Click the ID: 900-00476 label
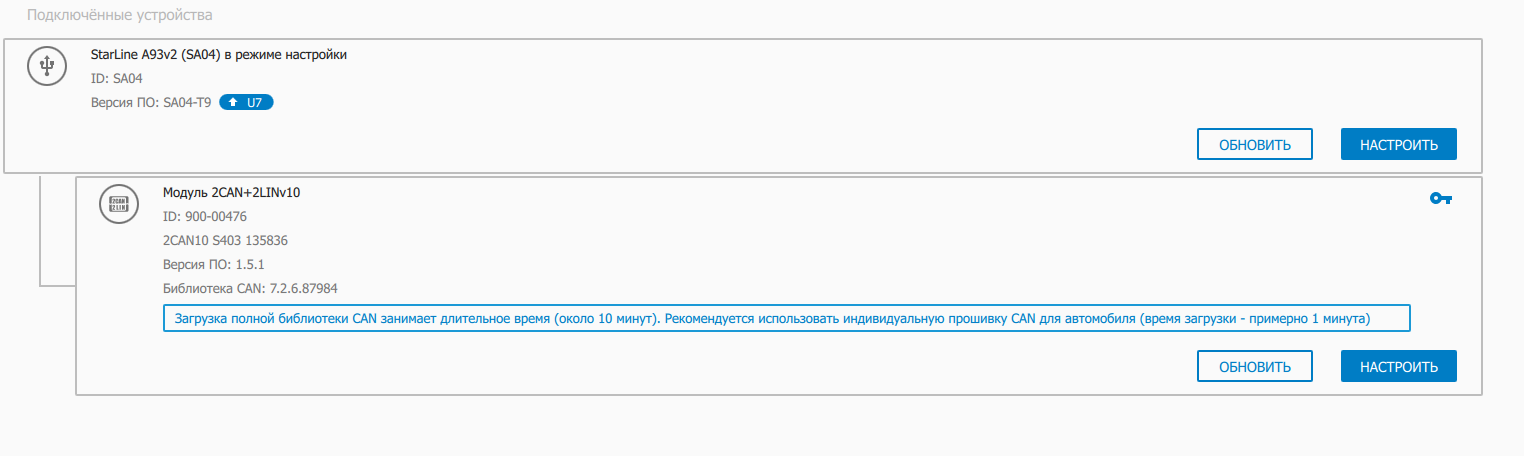 coord(205,217)
